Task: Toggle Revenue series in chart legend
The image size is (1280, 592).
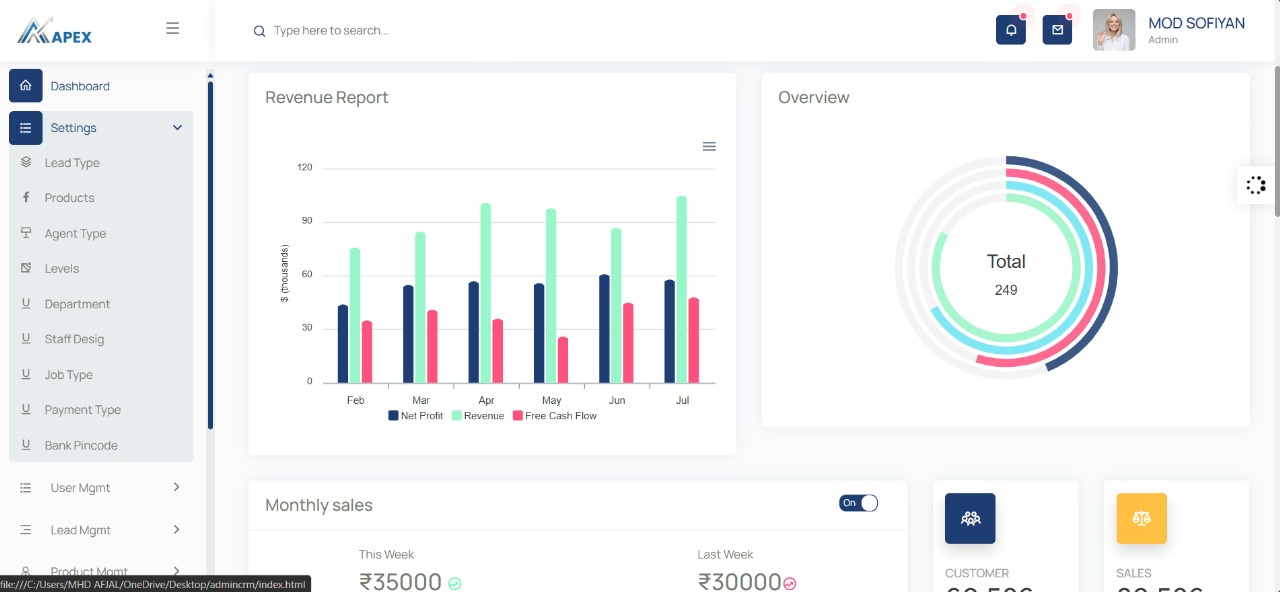Action: click(x=478, y=416)
